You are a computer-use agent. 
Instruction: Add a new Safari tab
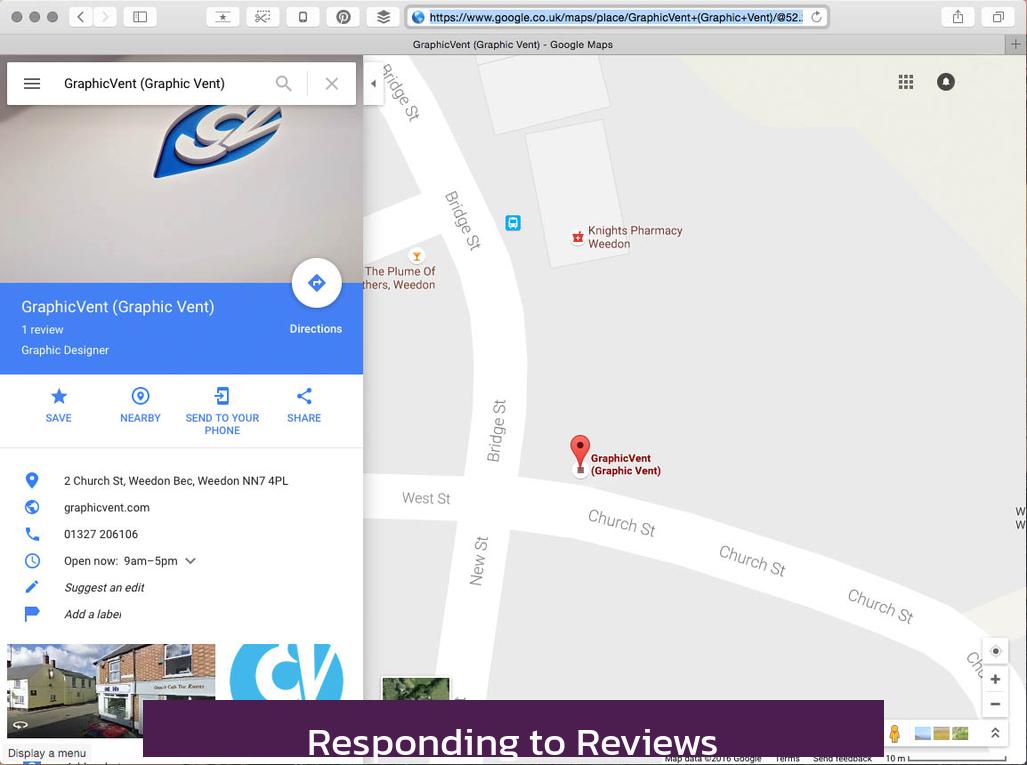click(1015, 45)
